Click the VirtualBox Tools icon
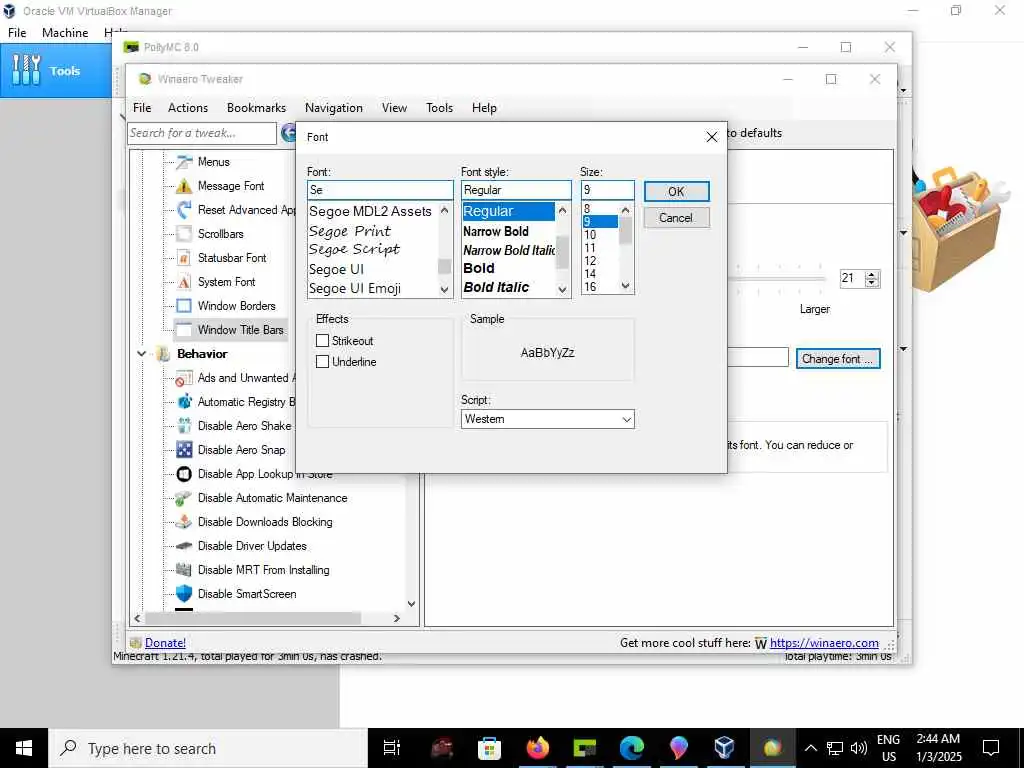 click(26, 71)
